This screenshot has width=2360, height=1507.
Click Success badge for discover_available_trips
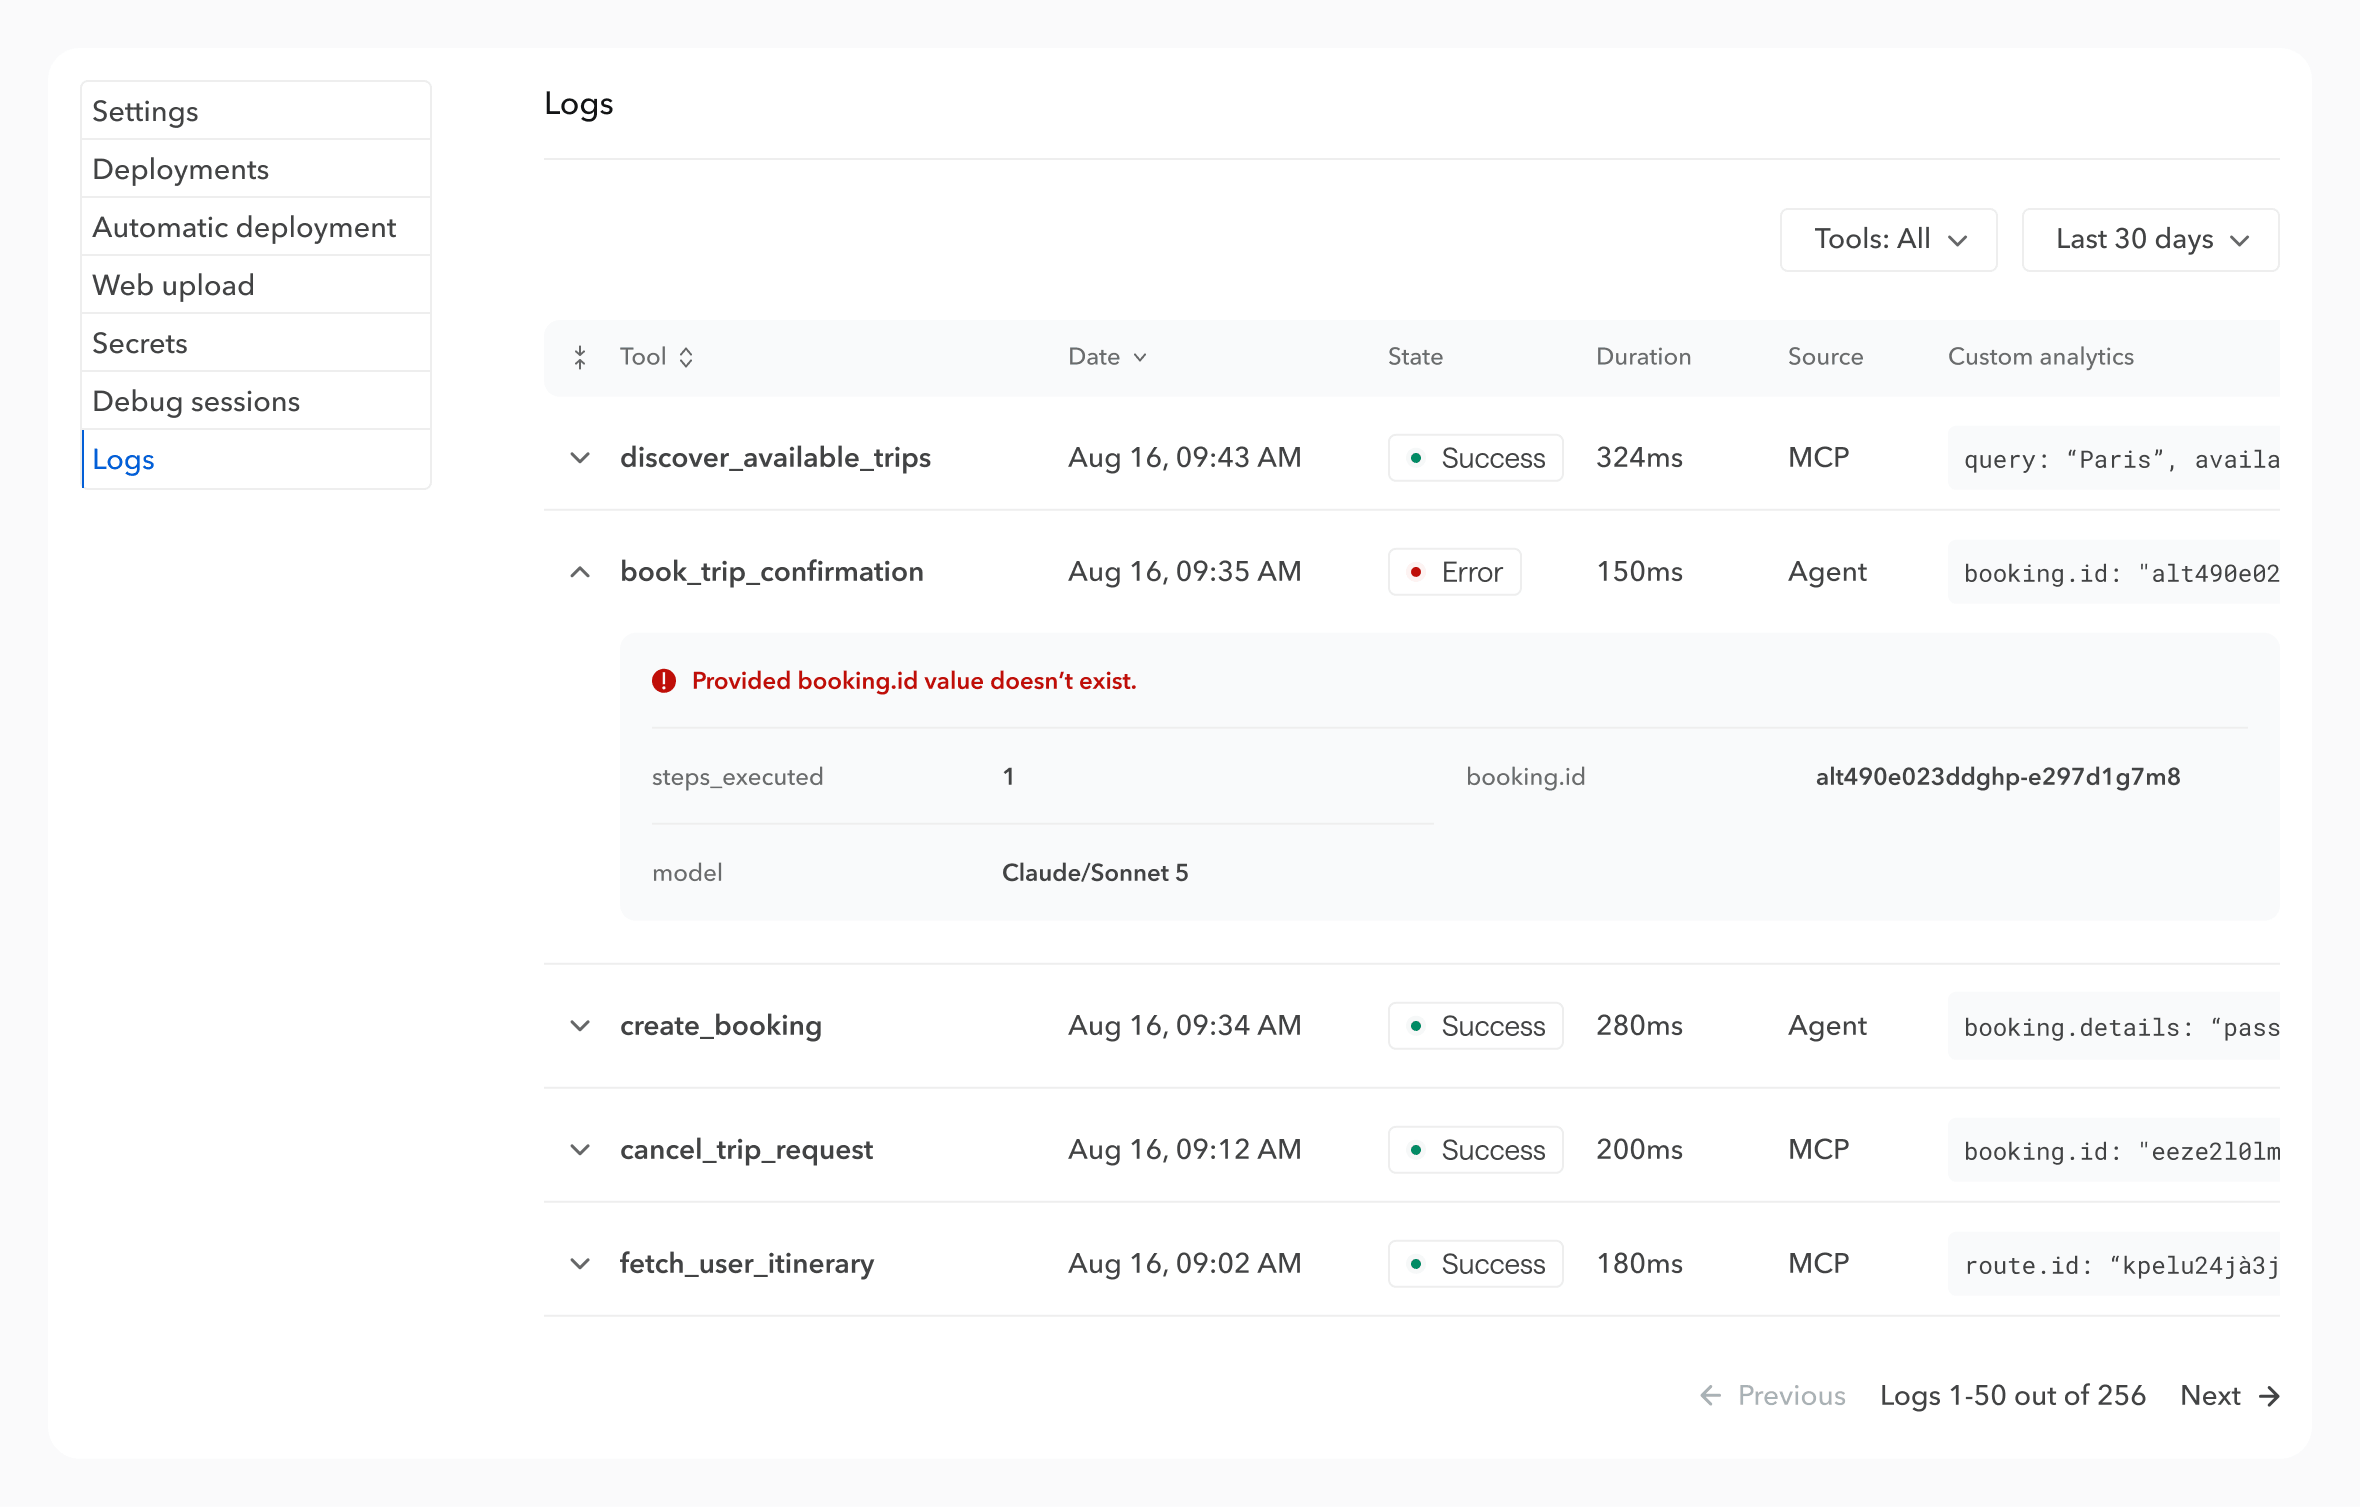[x=1476, y=458]
